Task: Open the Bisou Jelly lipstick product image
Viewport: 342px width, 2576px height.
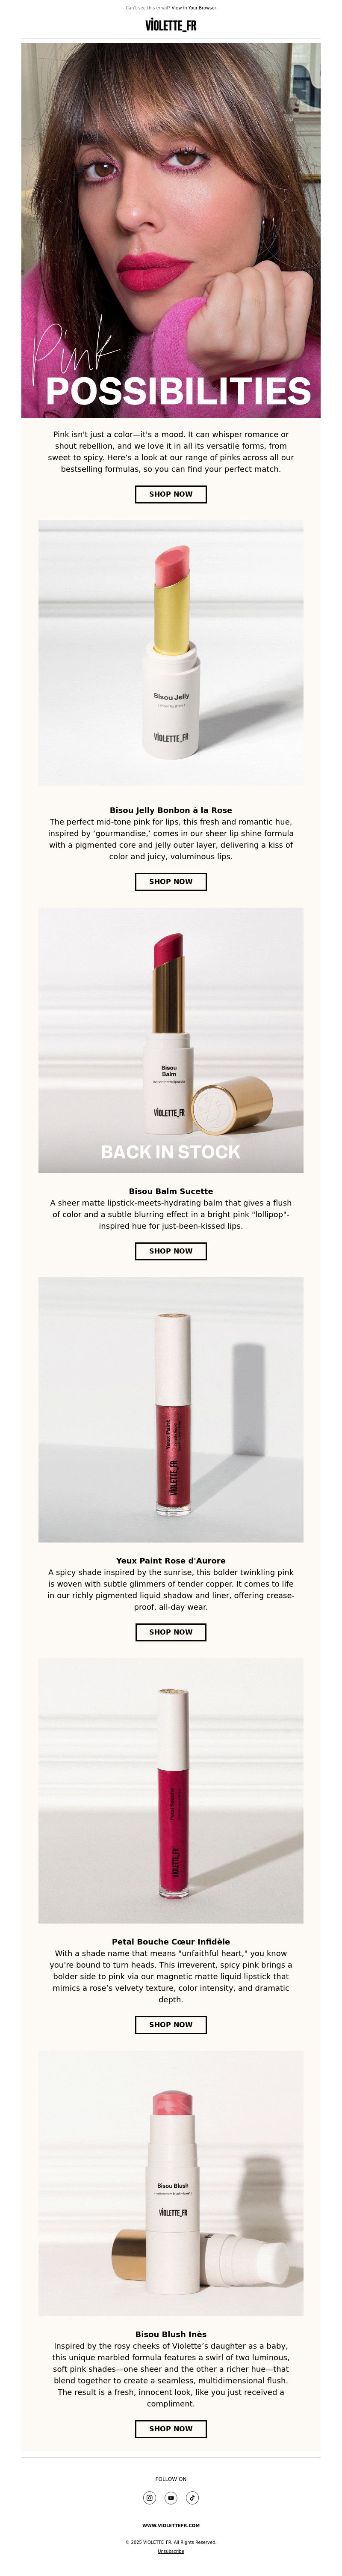Action: 171,652
